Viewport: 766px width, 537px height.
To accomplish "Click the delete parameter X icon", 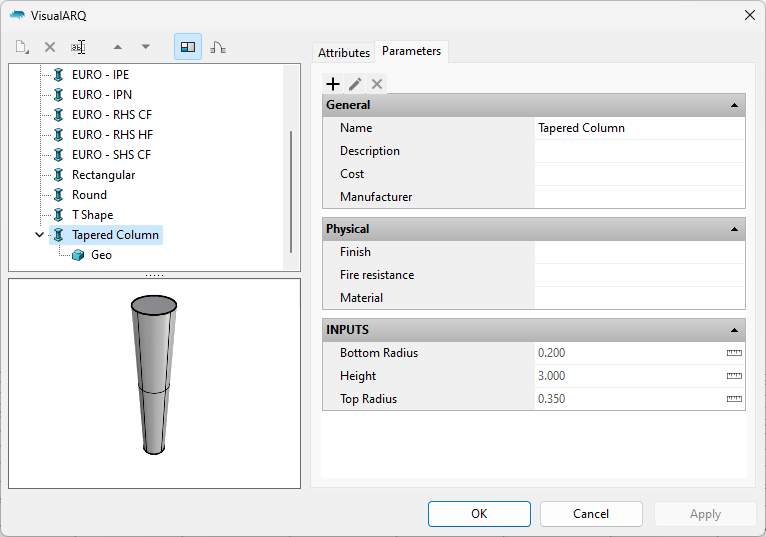I will [377, 84].
